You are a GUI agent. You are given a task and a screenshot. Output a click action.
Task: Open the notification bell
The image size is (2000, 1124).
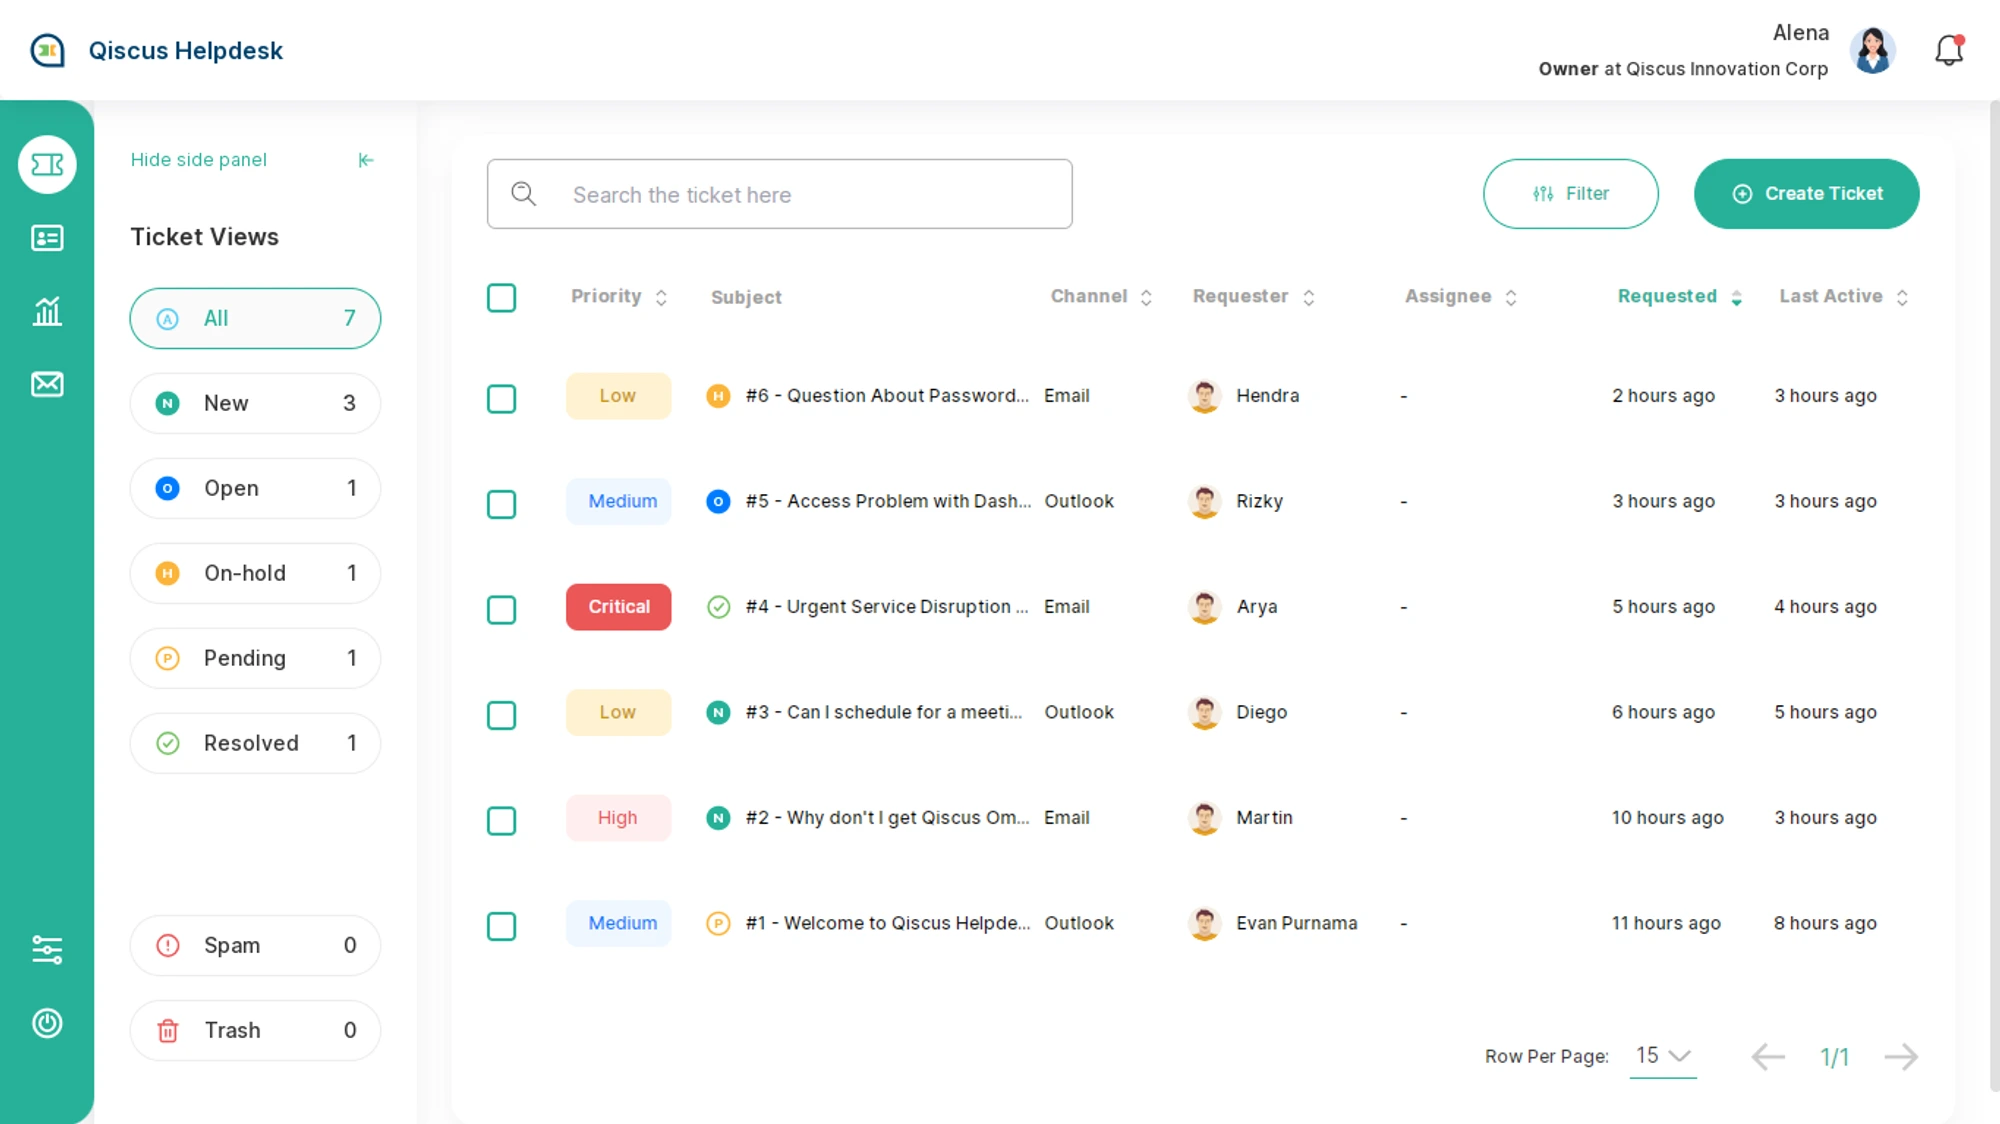pyautogui.click(x=1948, y=50)
